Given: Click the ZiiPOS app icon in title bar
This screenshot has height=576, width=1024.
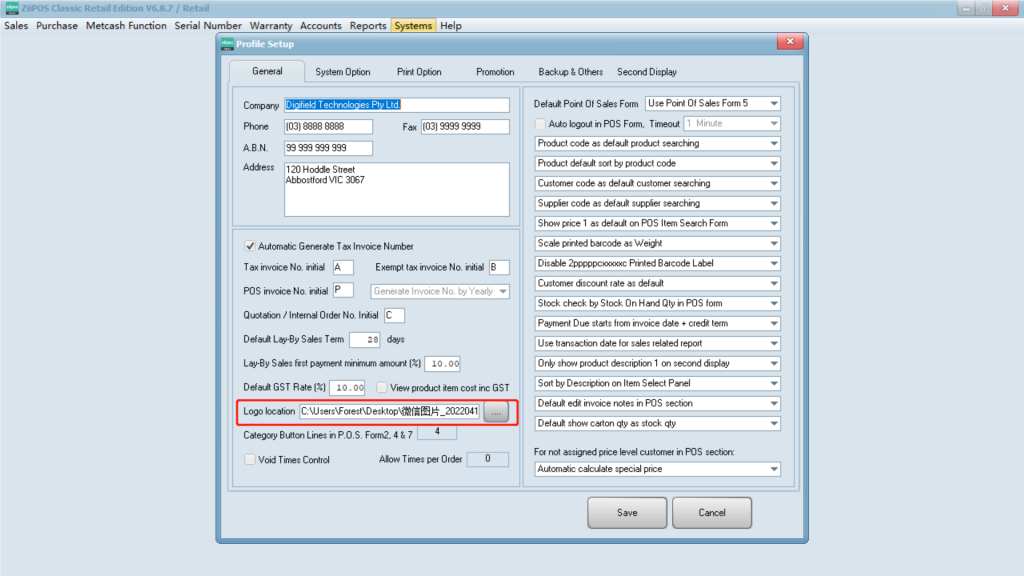Looking at the screenshot, I should tap(12, 8).
